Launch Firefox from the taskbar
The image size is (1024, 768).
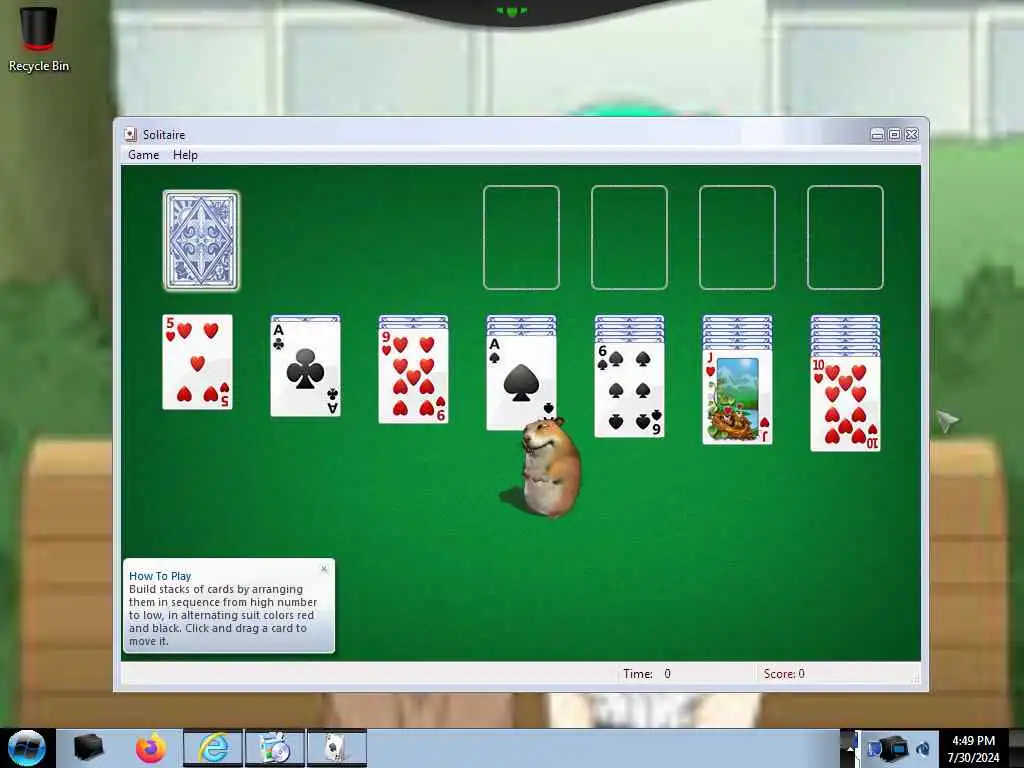151,748
